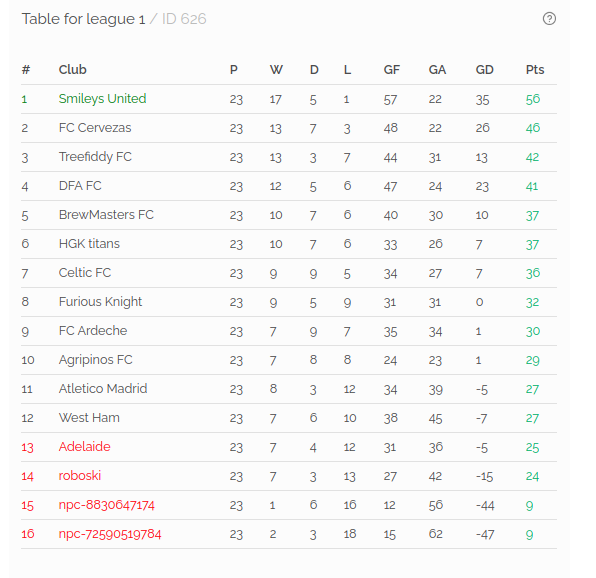The width and height of the screenshot is (596, 578).
Task: Click relegation-zone club Adelaide
Action: (x=84, y=447)
